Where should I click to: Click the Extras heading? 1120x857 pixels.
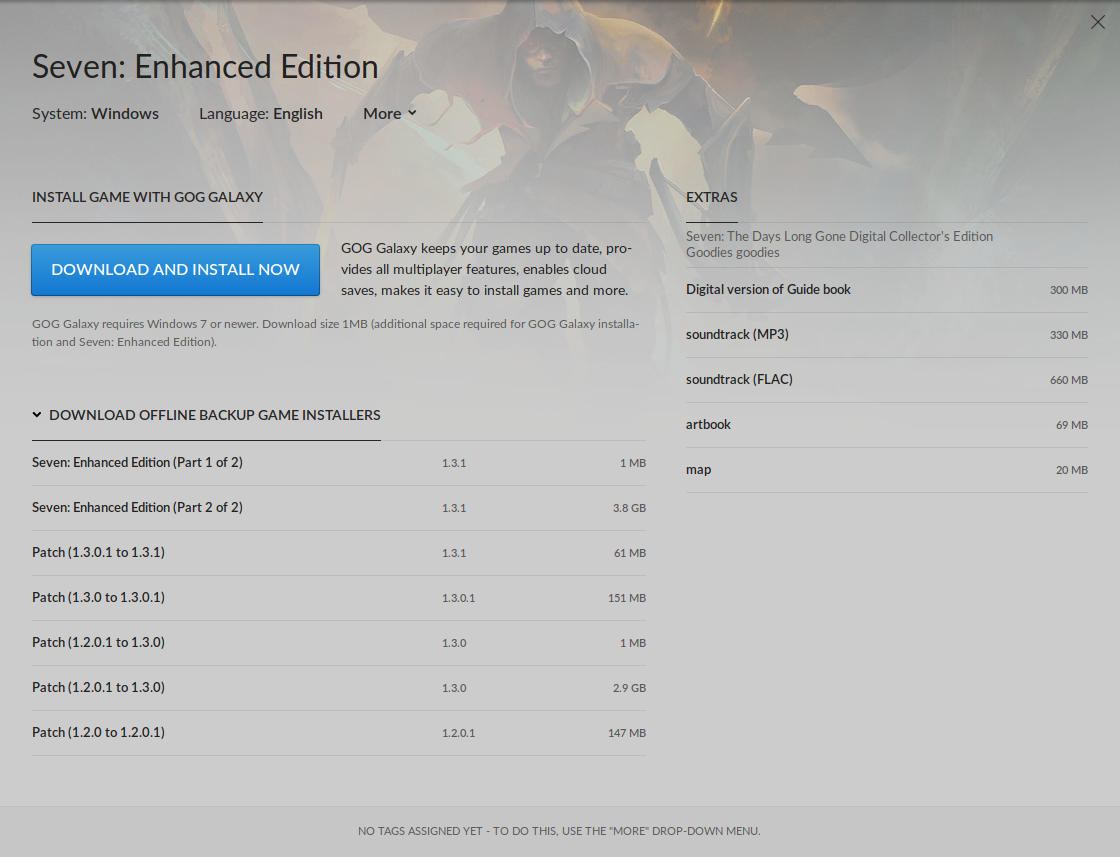(711, 197)
